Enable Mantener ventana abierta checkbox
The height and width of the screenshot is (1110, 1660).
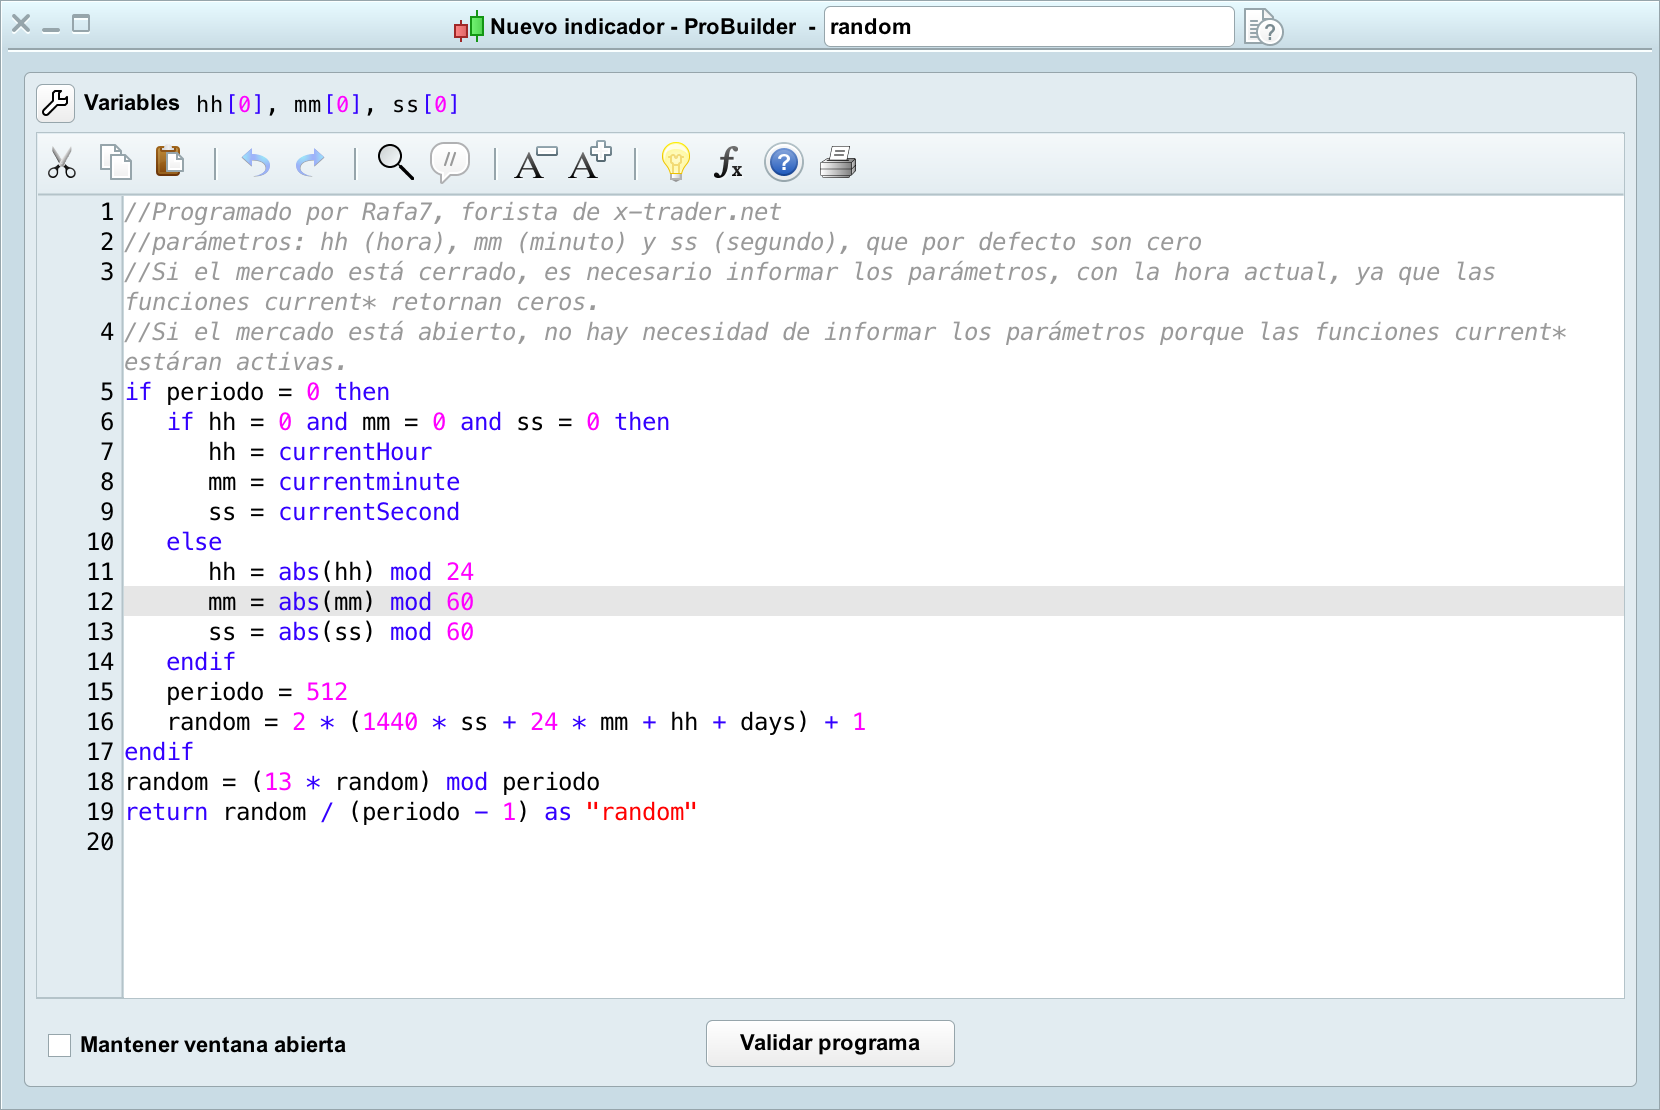tap(60, 1045)
